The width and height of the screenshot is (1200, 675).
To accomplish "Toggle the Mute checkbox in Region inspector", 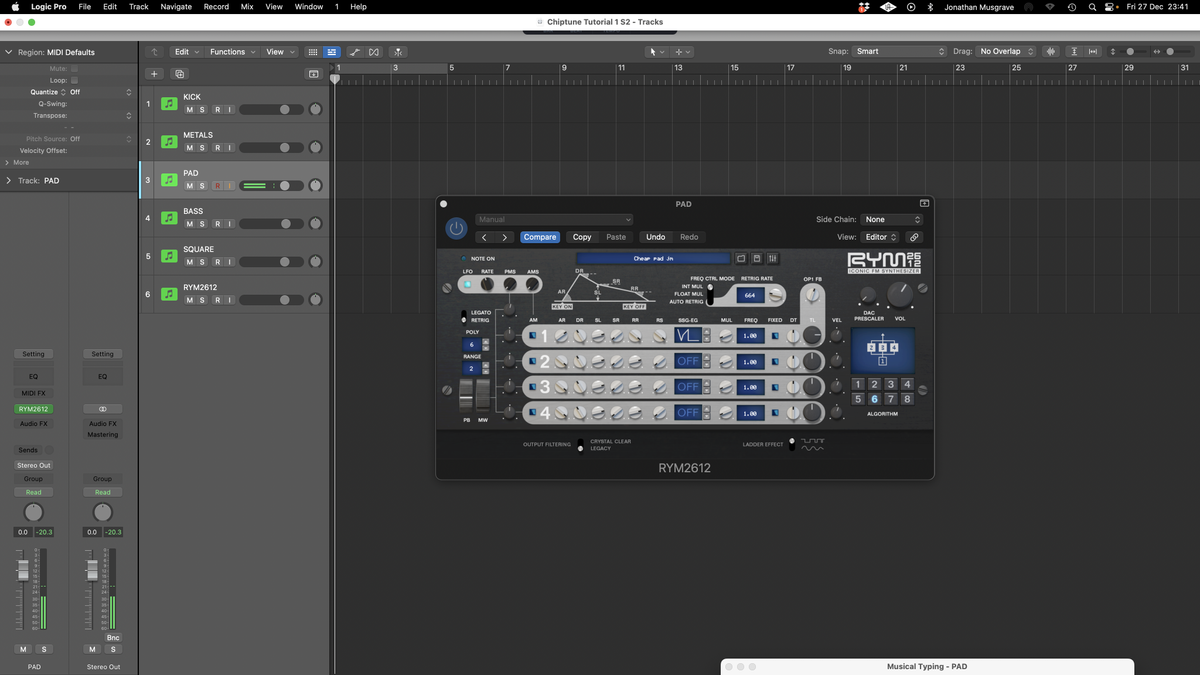I will [x=75, y=69].
